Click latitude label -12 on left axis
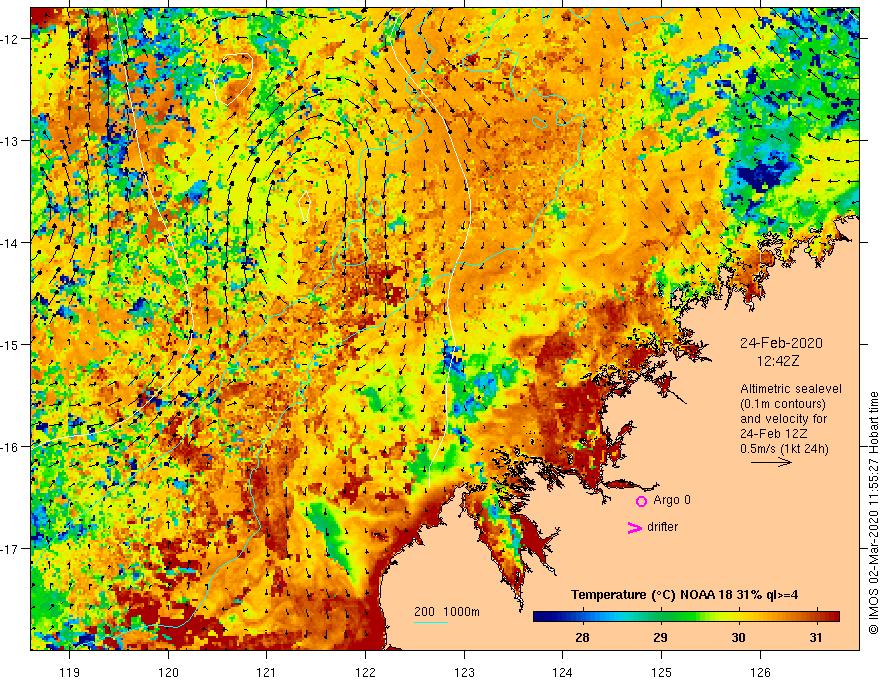 [9, 39]
